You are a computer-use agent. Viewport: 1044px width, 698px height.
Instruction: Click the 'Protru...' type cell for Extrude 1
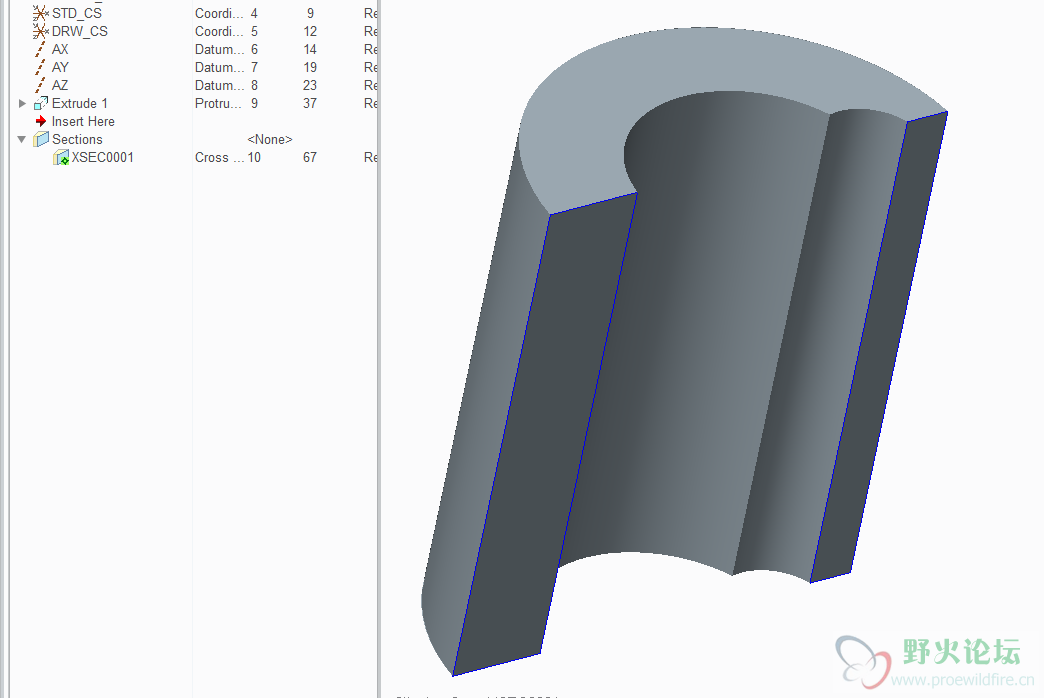[x=218, y=103]
